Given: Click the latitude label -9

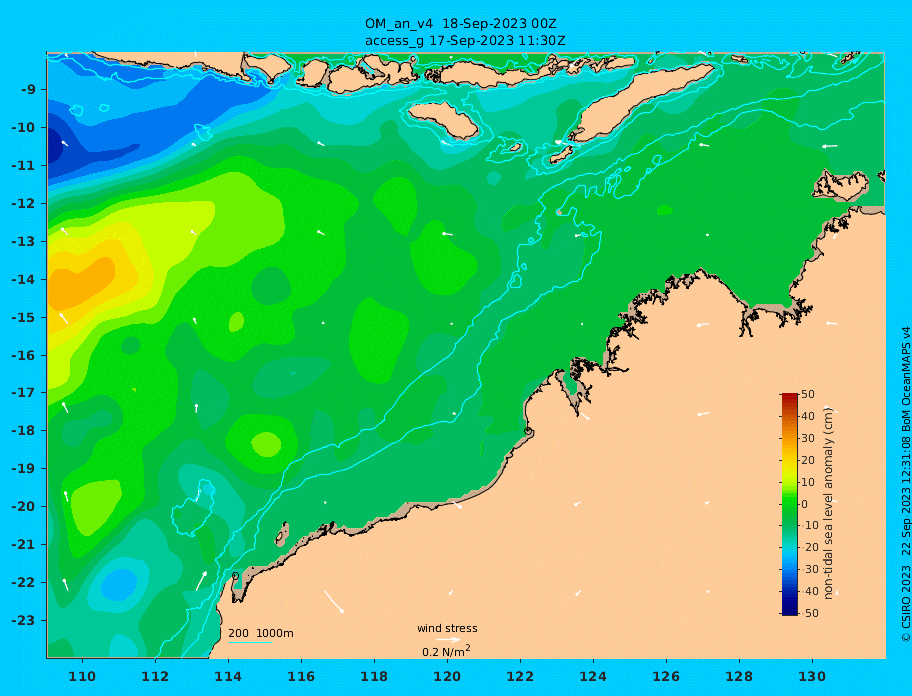Looking at the screenshot, I should tap(28, 90).
